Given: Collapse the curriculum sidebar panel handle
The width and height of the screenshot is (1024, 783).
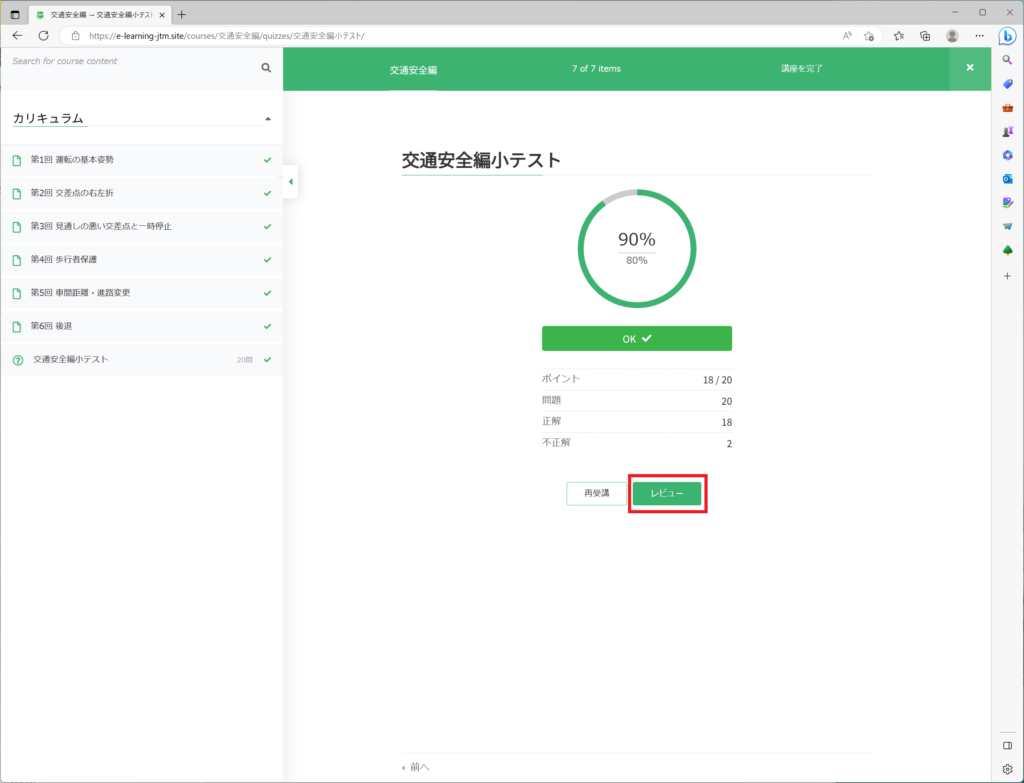Looking at the screenshot, I should 290,182.
